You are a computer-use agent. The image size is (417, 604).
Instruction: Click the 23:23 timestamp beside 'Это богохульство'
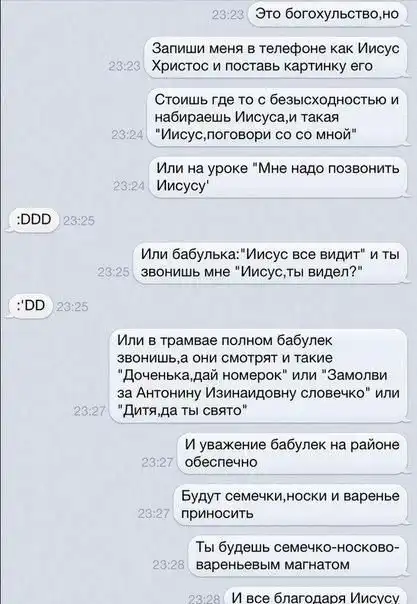[x=228, y=15]
